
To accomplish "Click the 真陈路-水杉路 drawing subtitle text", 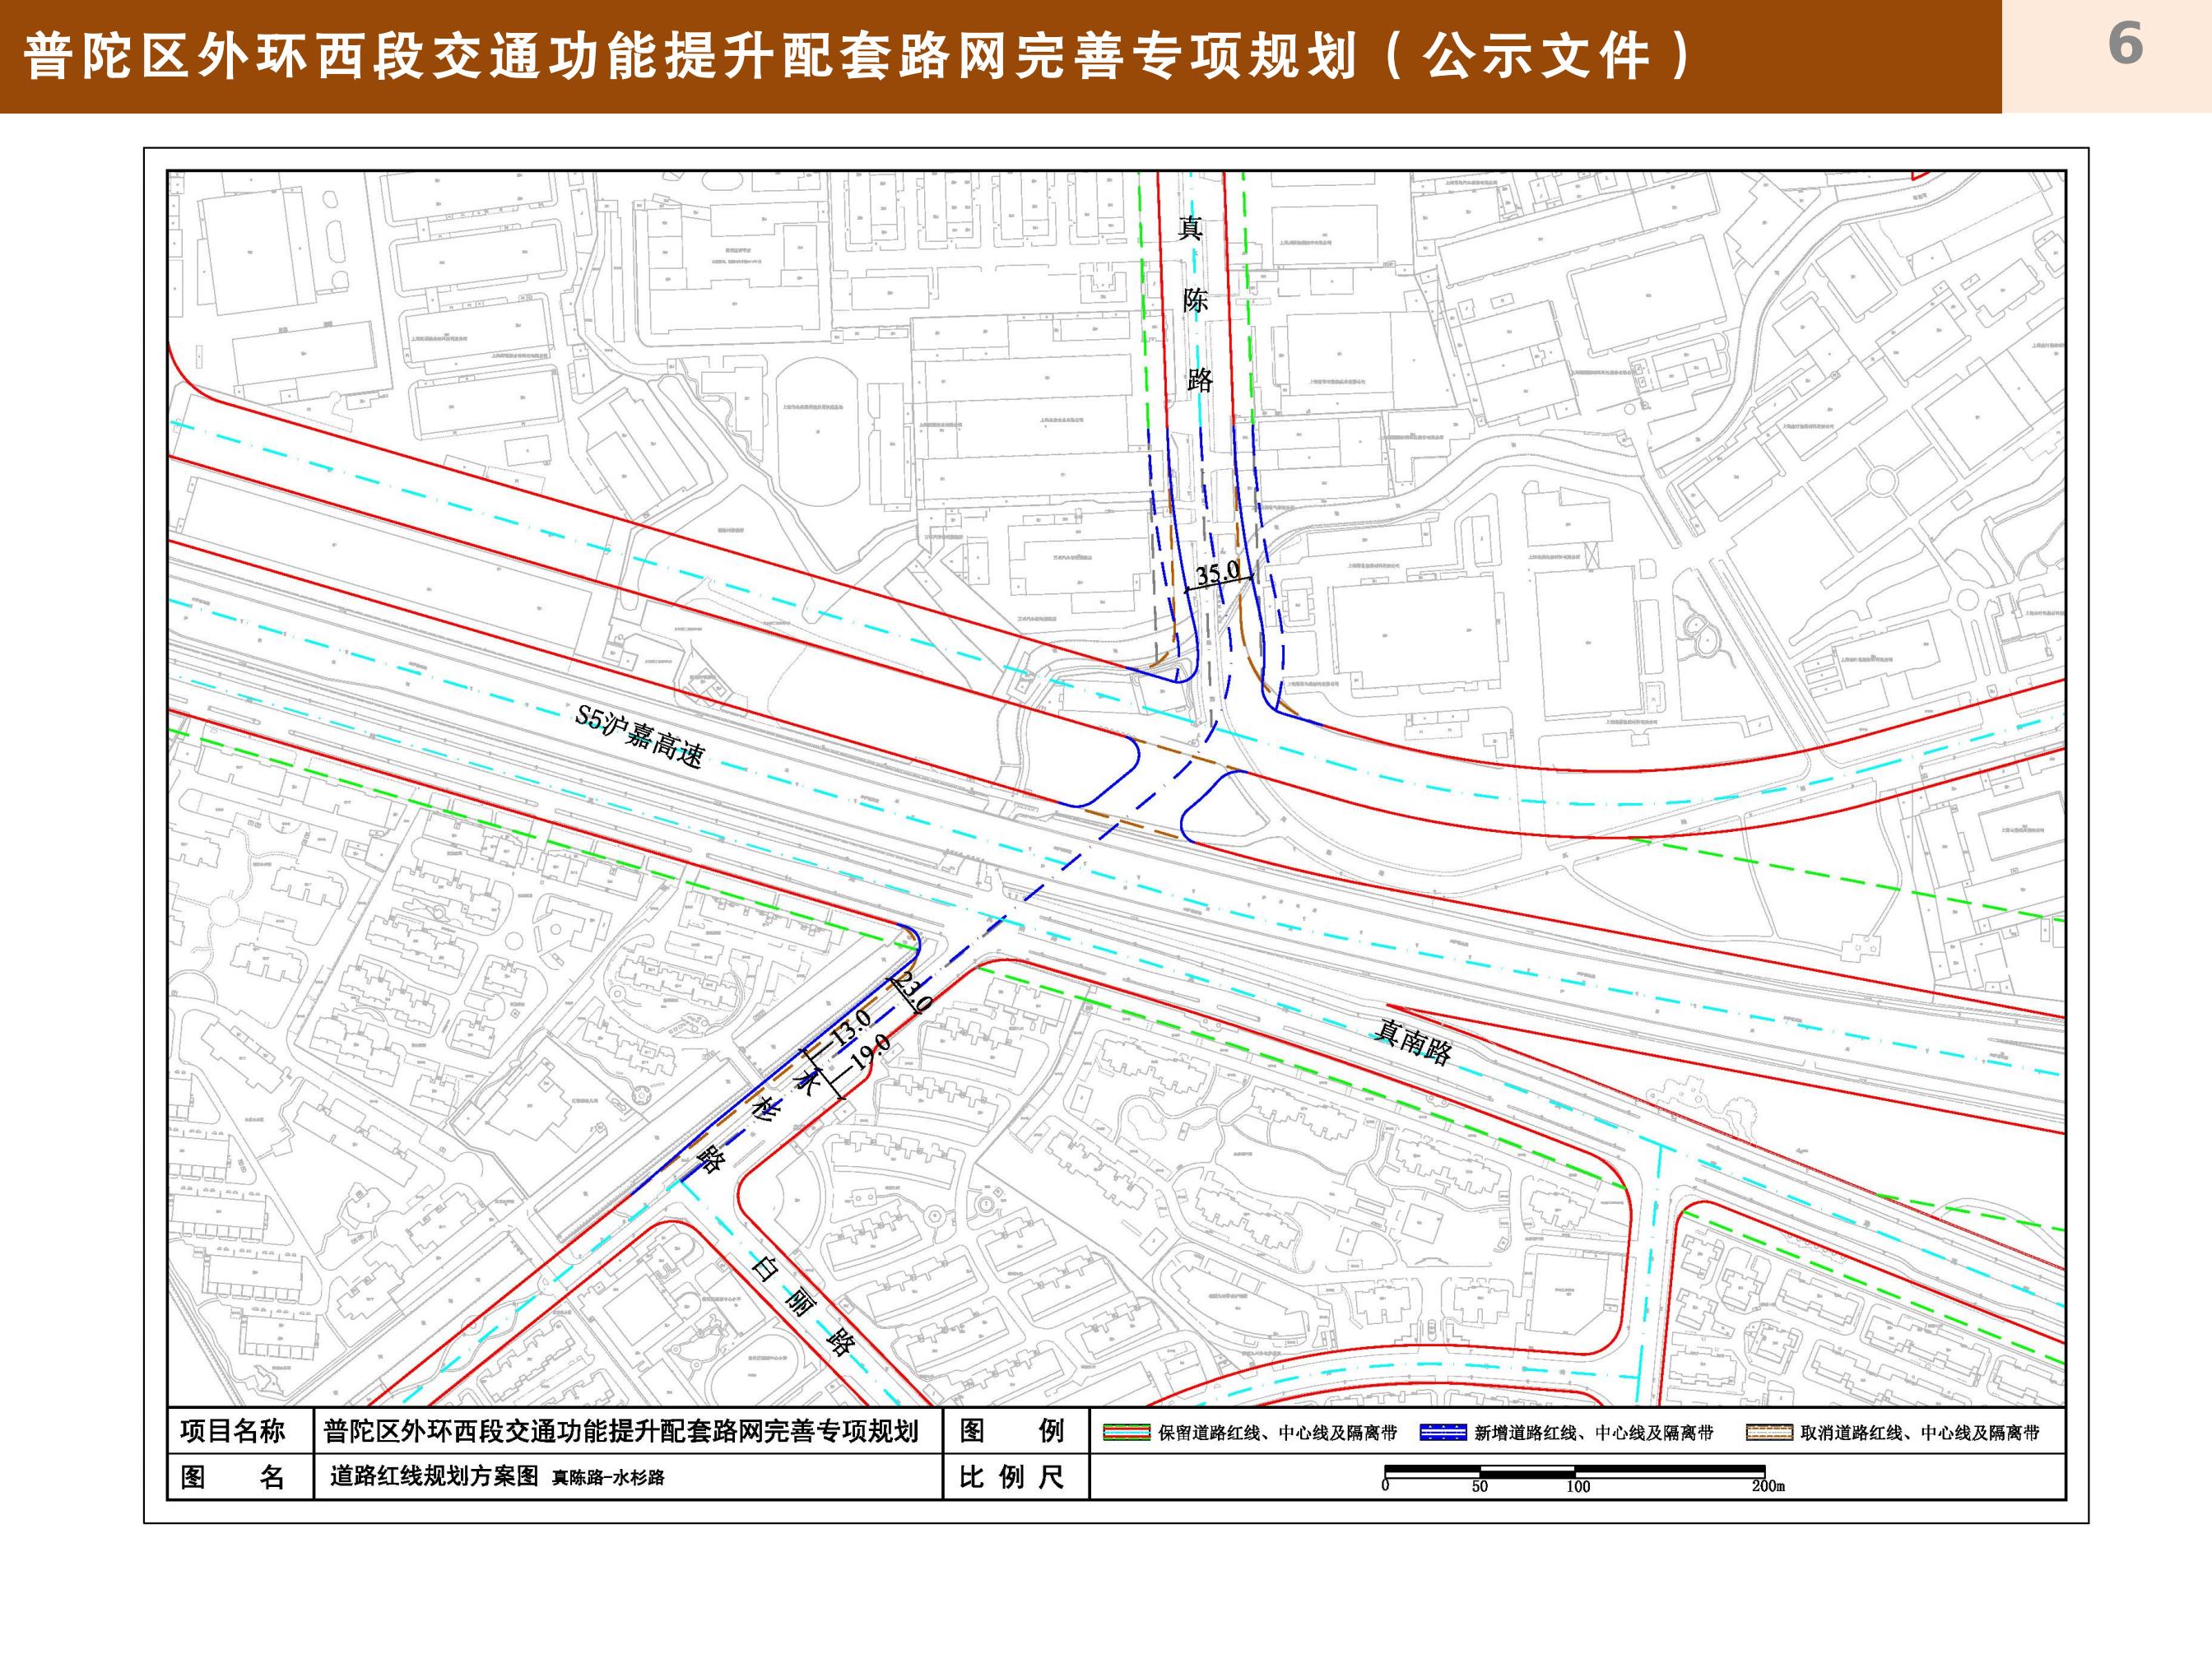I will pos(608,1478).
